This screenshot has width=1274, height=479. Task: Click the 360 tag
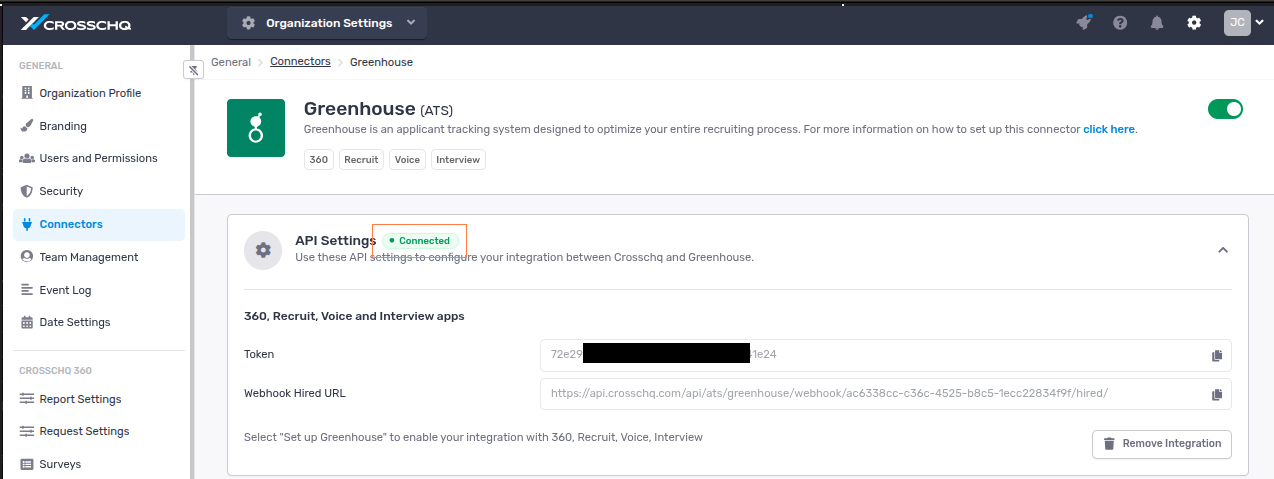pos(319,159)
